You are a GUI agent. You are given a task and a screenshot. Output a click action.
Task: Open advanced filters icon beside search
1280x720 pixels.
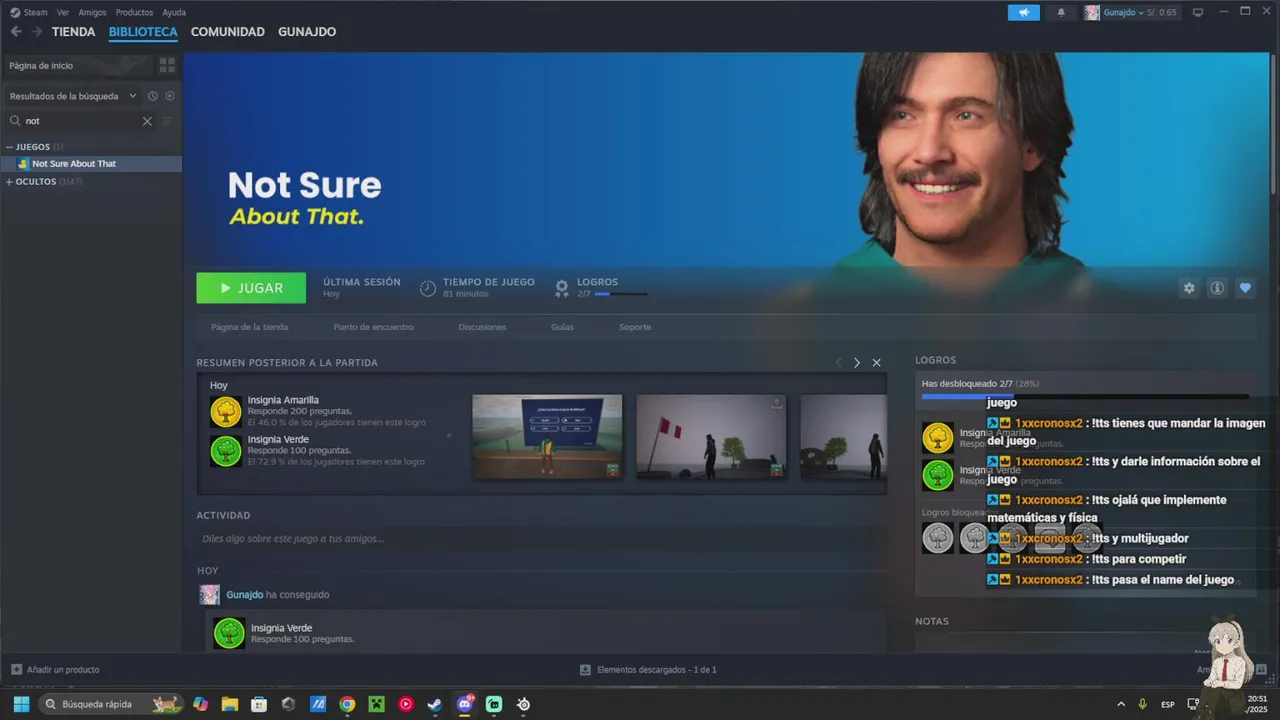[x=167, y=121]
